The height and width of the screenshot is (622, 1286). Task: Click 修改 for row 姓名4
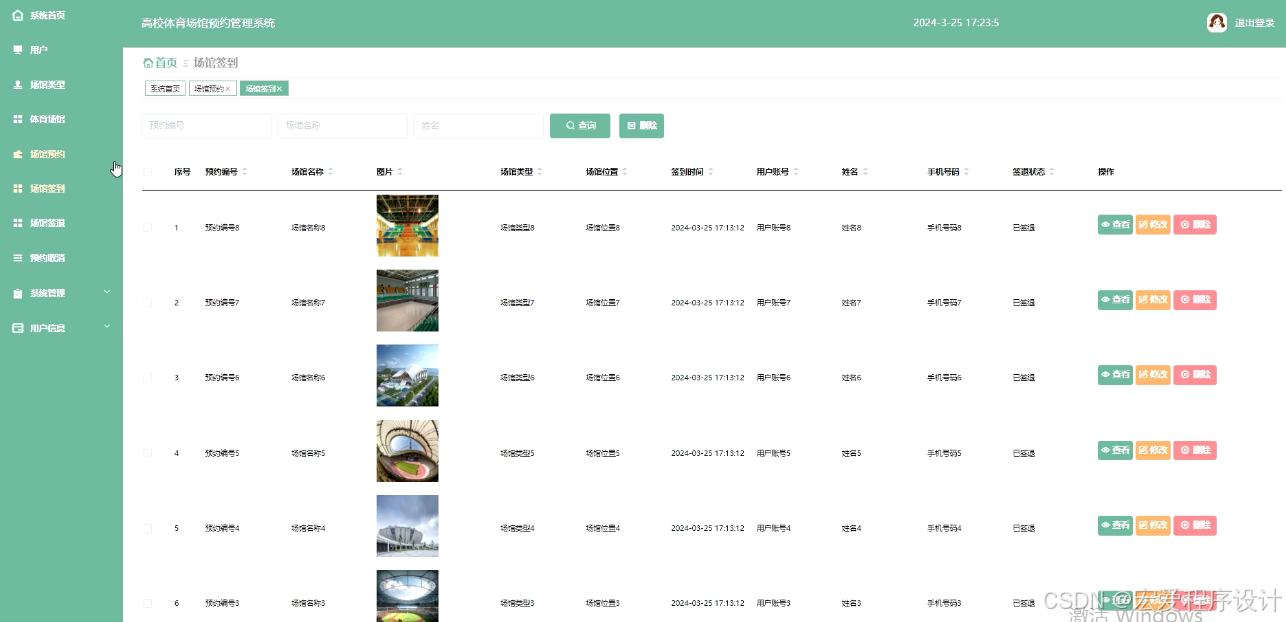click(x=1153, y=525)
